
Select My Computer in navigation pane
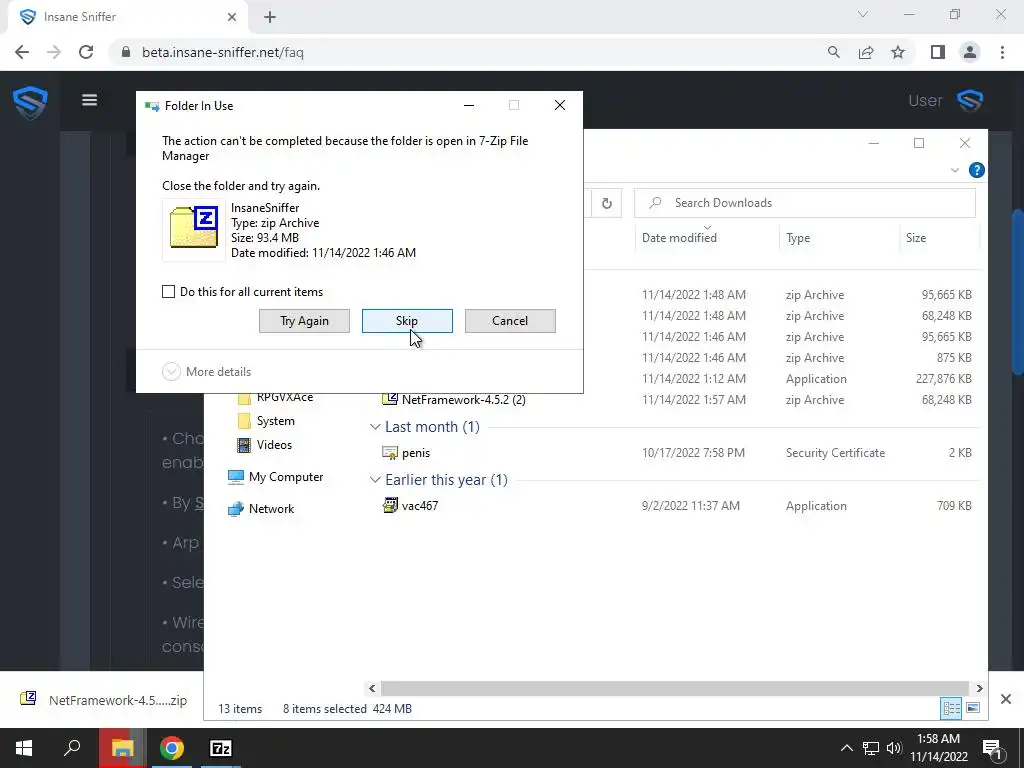coord(285,477)
